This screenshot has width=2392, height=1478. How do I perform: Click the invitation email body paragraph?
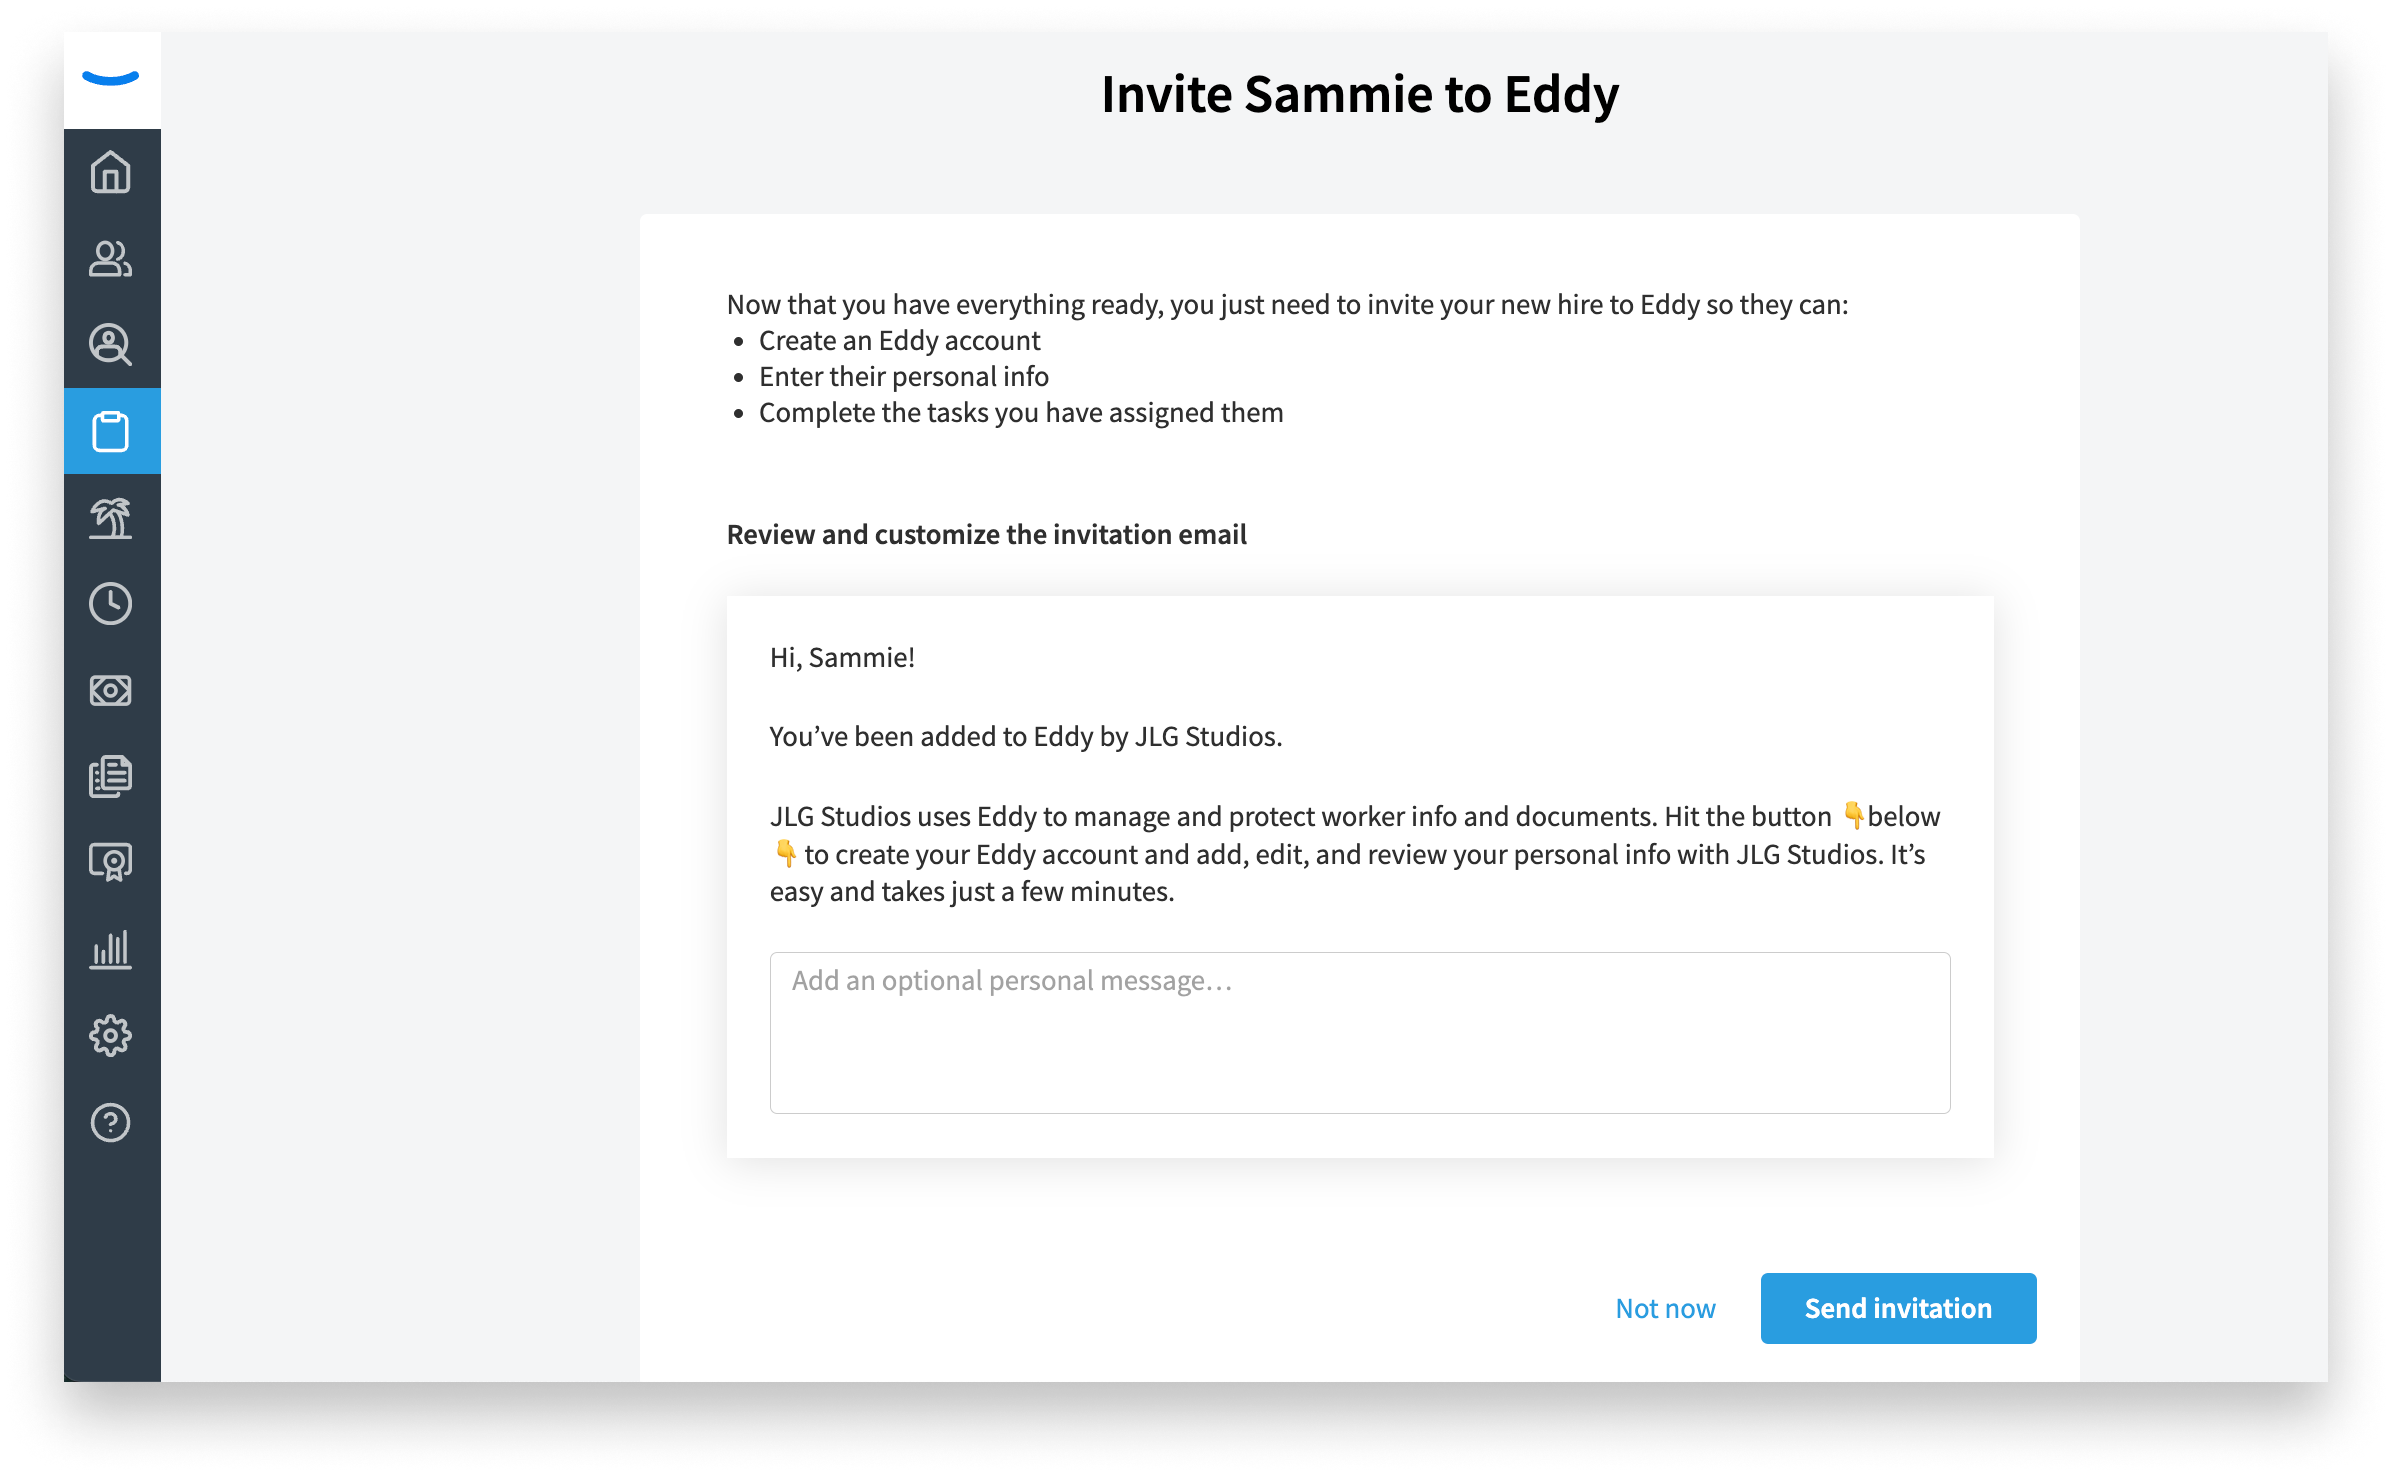pos(1355,853)
